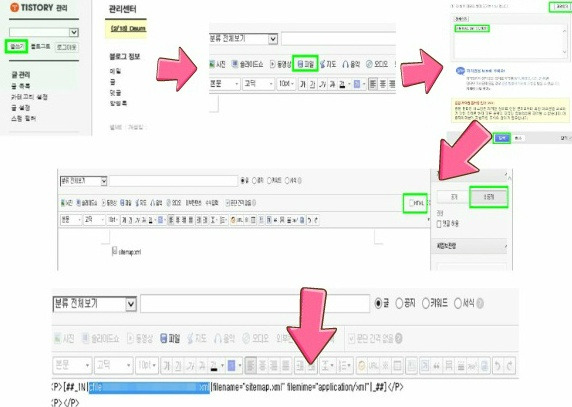Open the 본문 style dropdown in the top editor panel

[x=224, y=84]
